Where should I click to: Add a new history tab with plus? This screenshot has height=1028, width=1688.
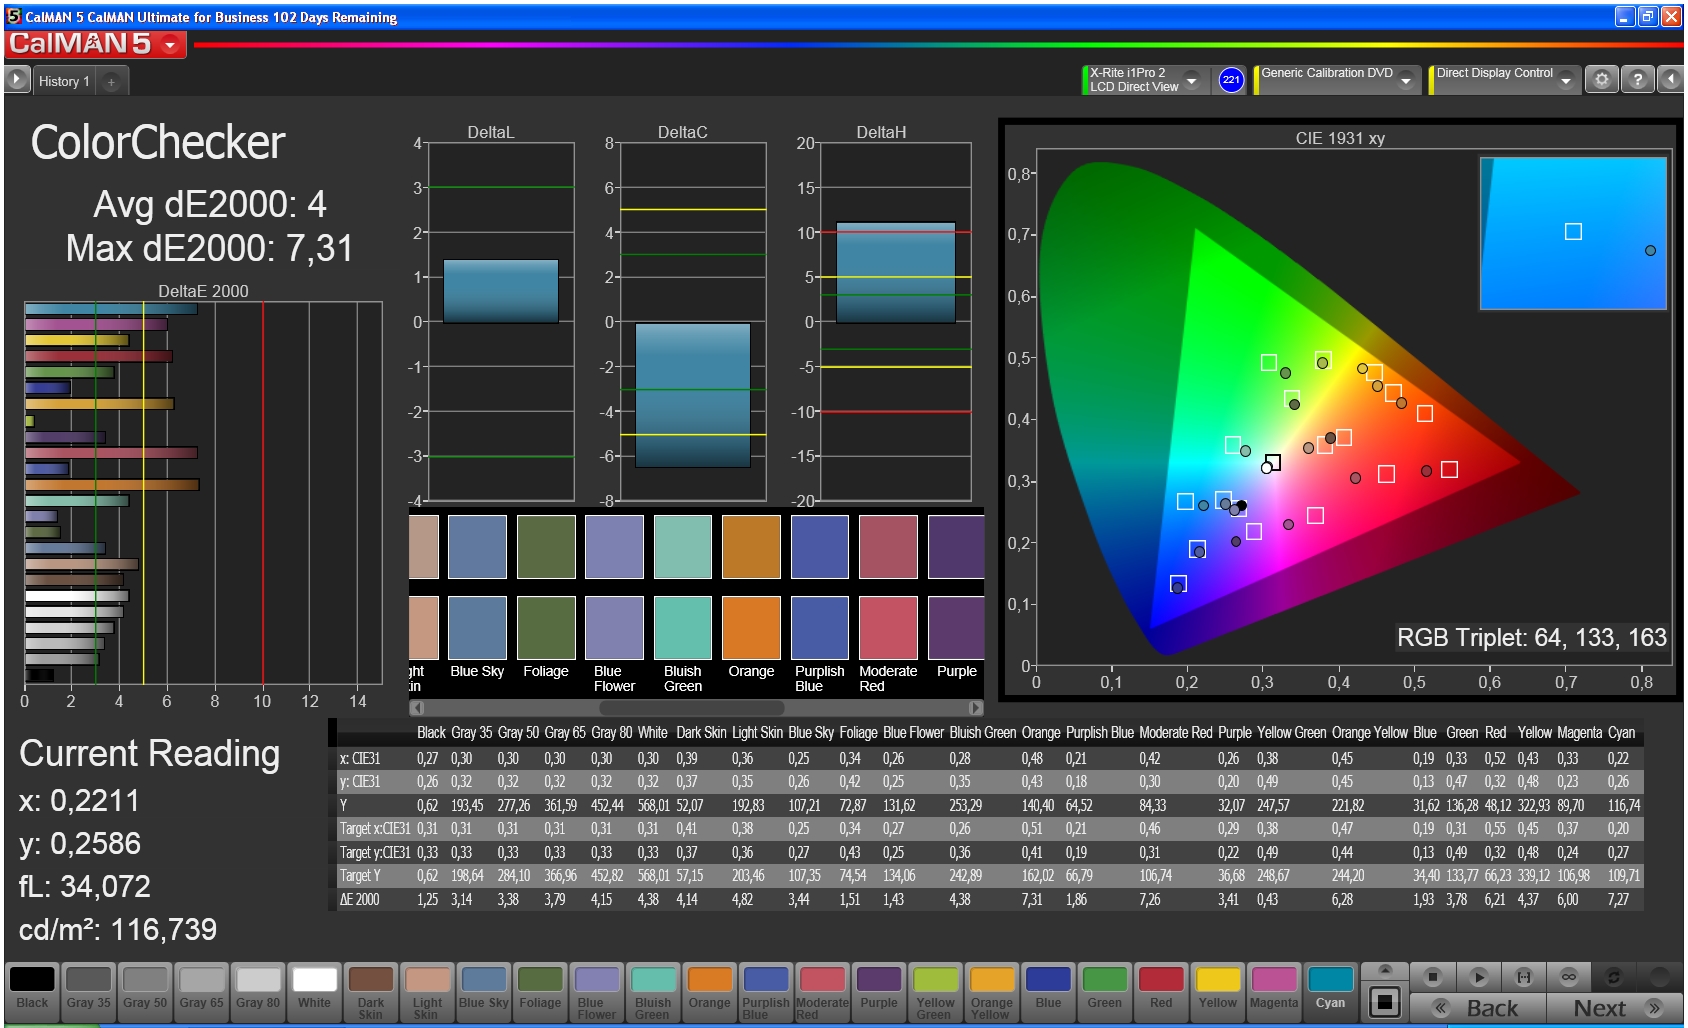point(111,82)
